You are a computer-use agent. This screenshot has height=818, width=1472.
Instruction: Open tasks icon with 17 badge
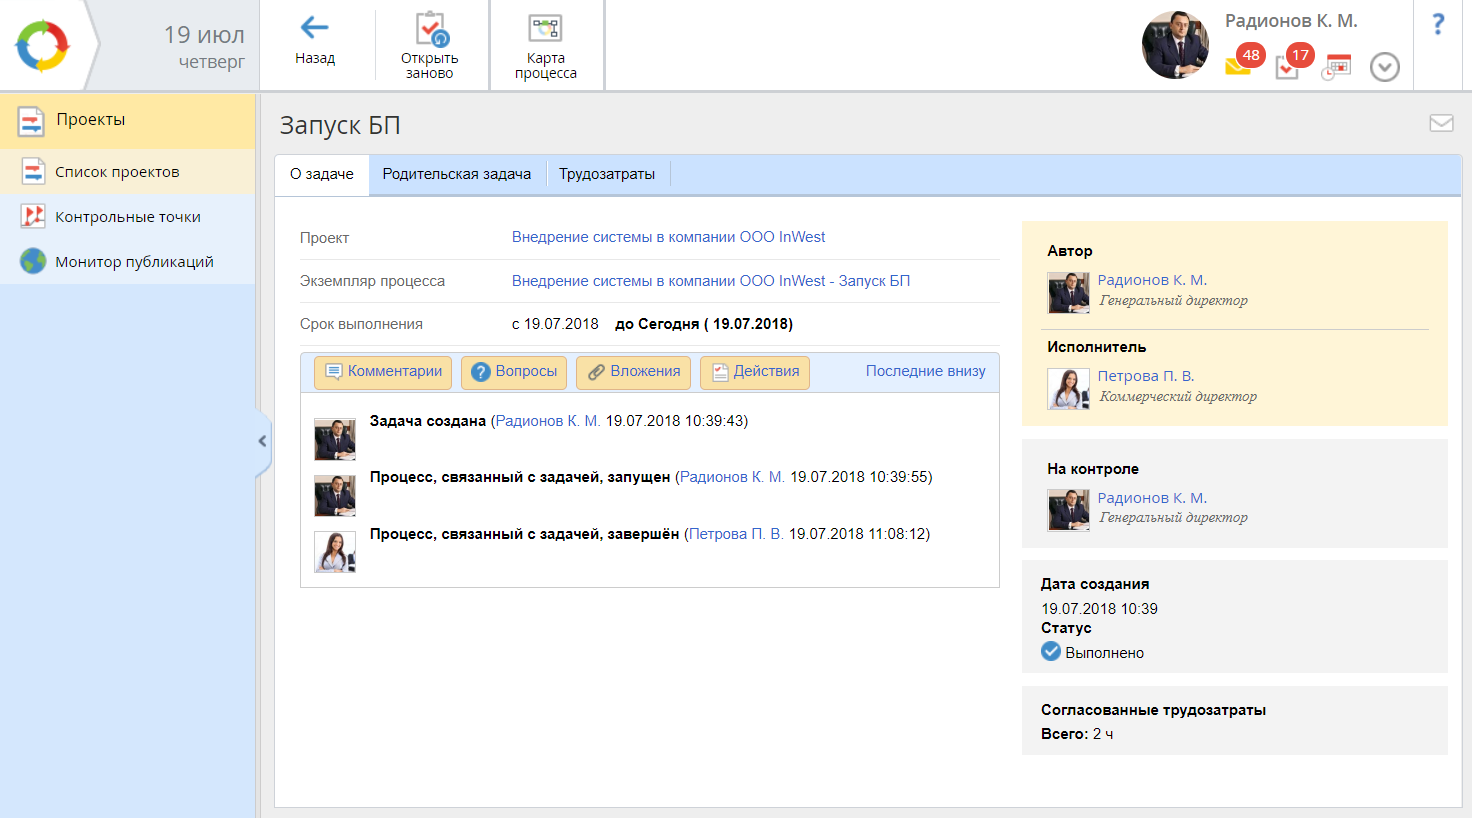pyautogui.click(x=1288, y=66)
